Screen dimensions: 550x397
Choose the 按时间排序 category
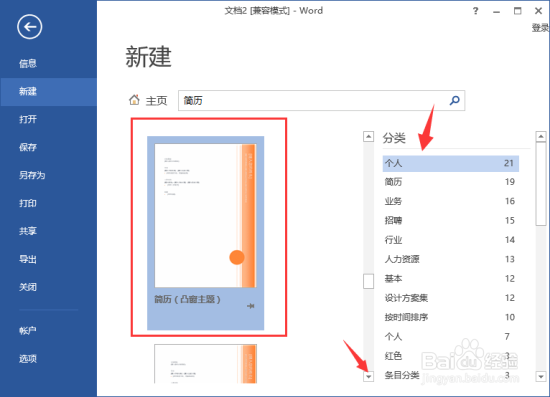[x=451, y=317]
